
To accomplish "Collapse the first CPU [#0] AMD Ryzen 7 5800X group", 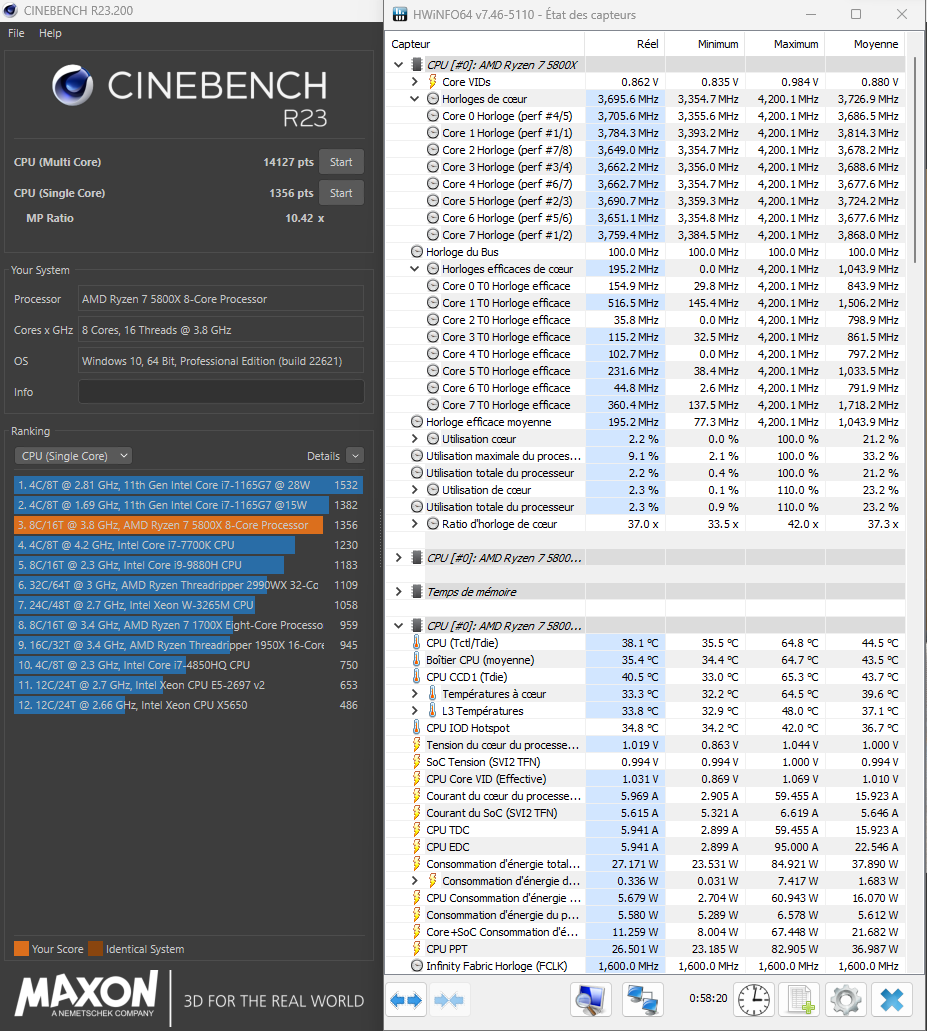I will coord(398,64).
